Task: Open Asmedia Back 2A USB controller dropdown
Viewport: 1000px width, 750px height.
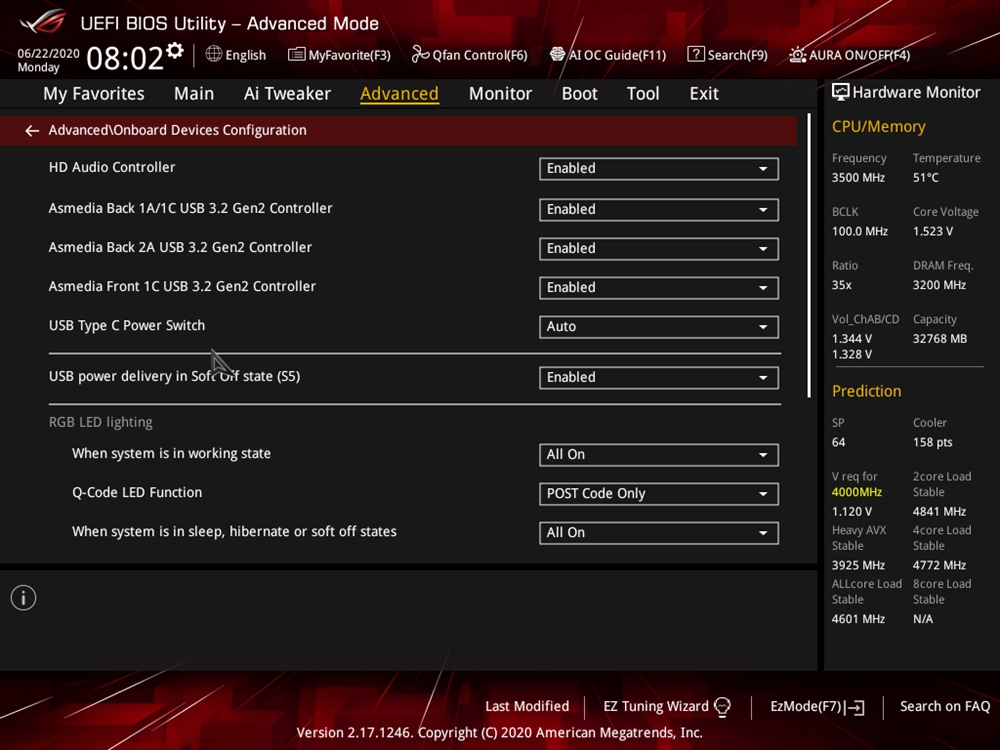Action: click(659, 249)
